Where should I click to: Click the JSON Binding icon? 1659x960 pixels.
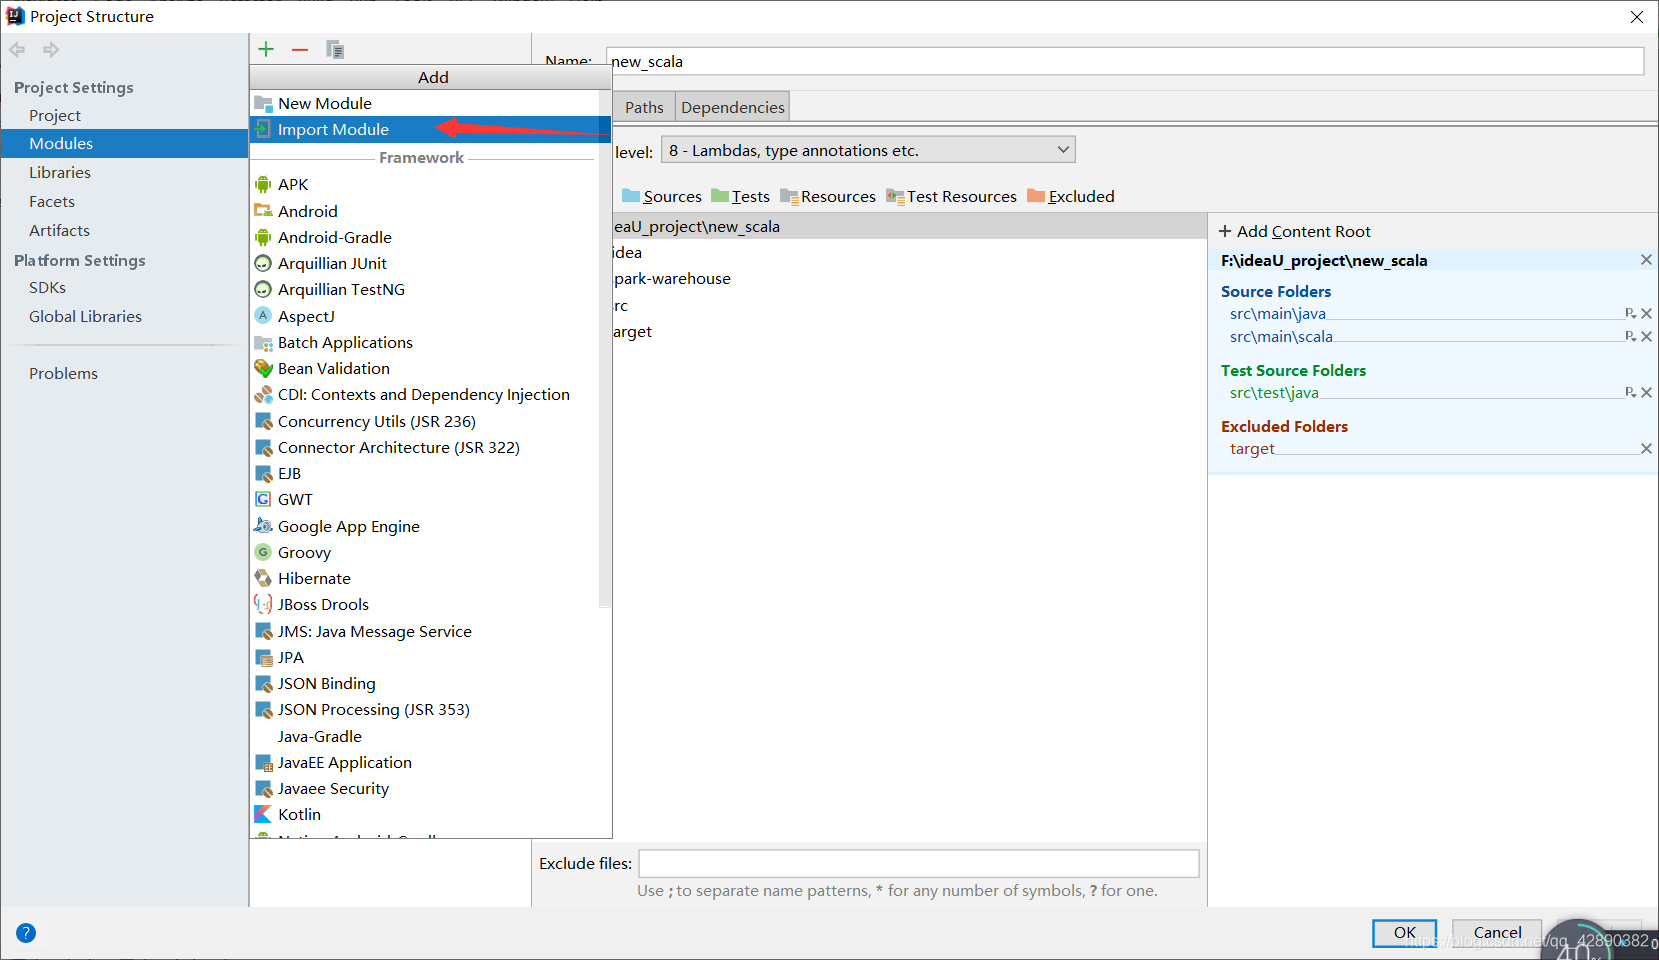click(x=263, y=683)
